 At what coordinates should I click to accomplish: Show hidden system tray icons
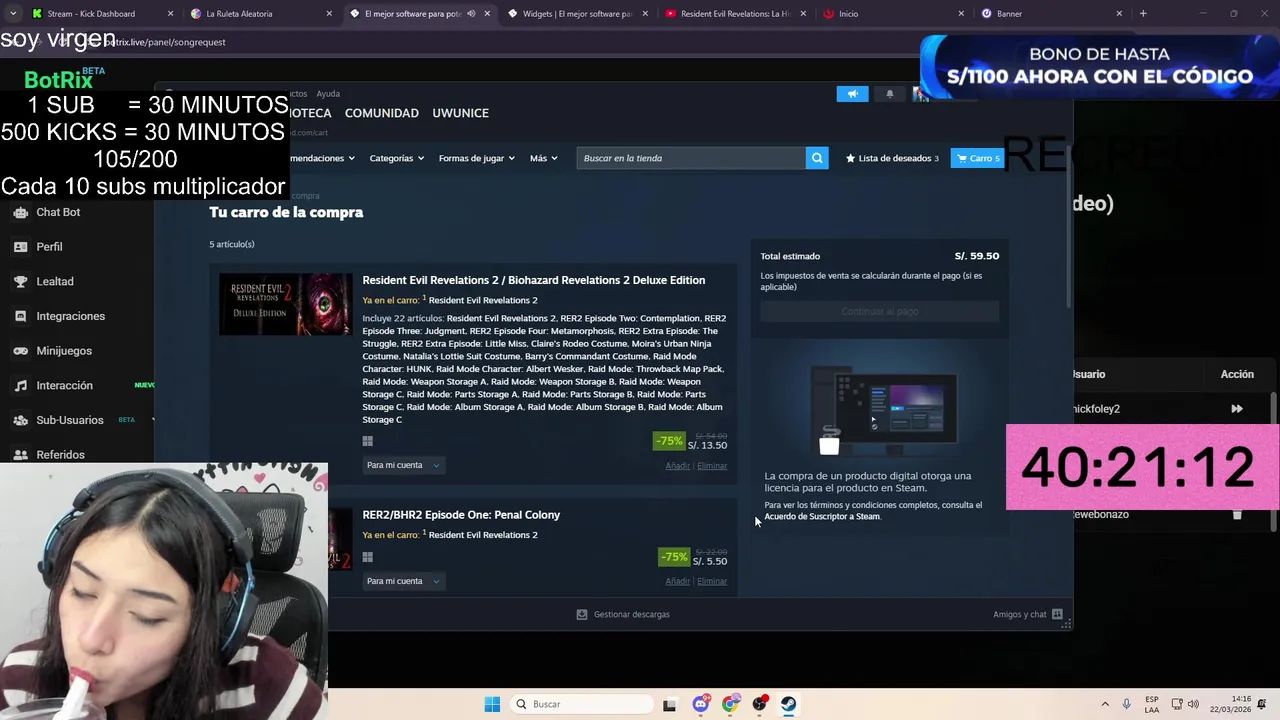point(1105,704)
